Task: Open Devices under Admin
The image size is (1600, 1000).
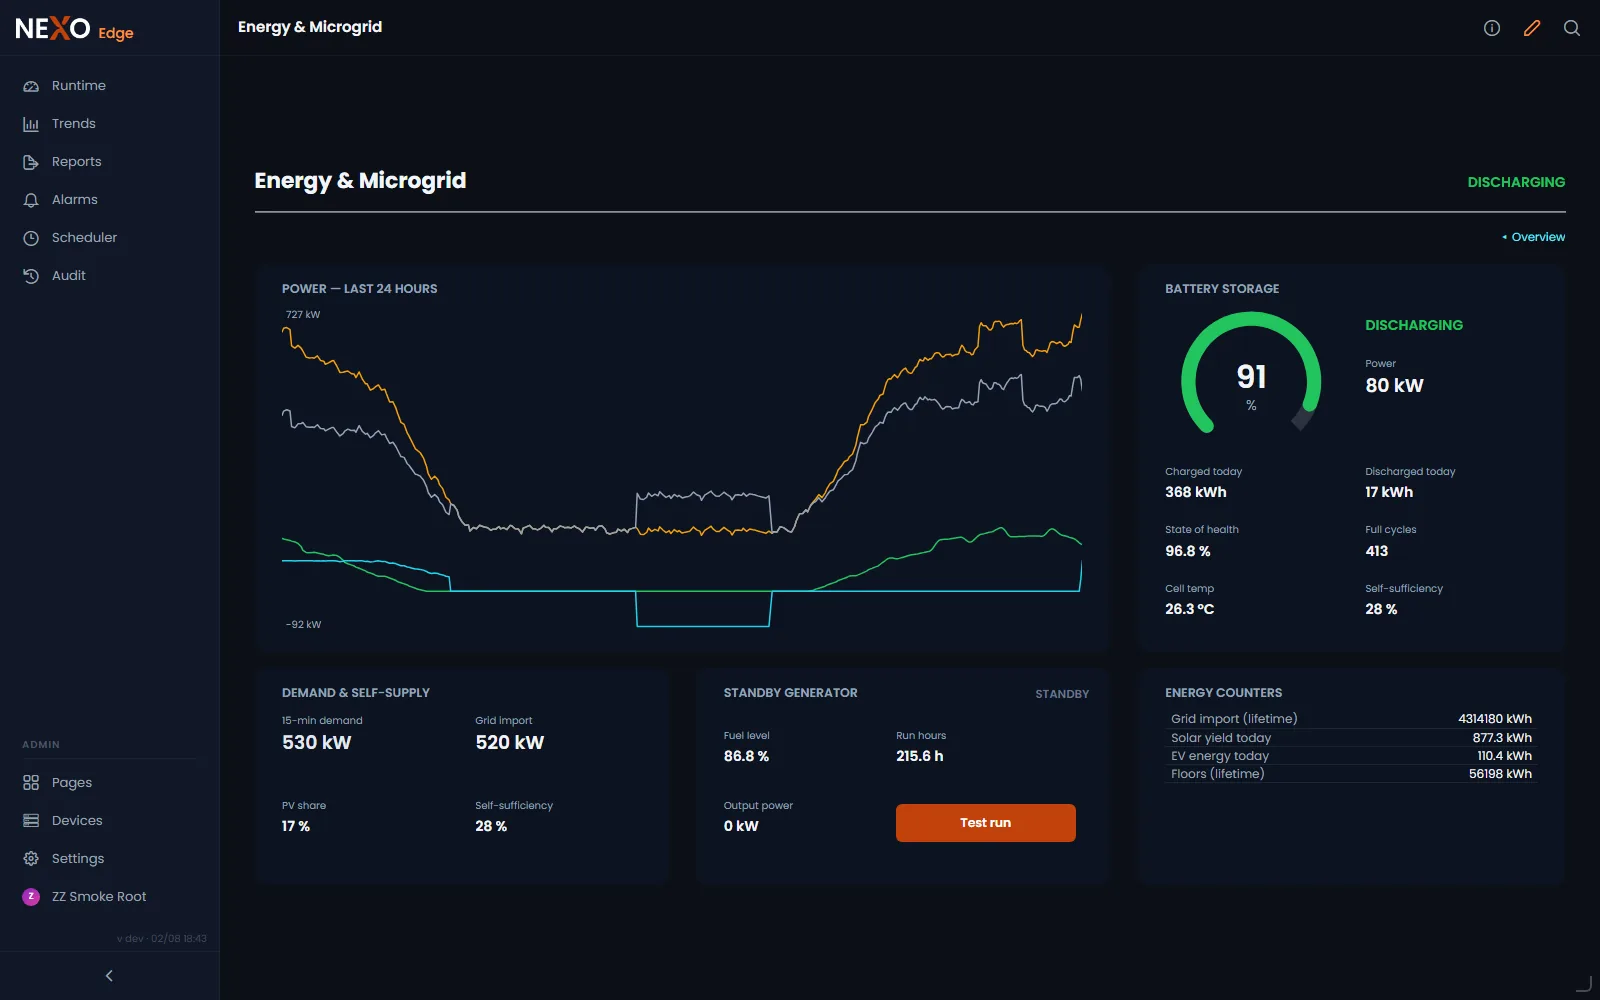Action: pos(109,821)
